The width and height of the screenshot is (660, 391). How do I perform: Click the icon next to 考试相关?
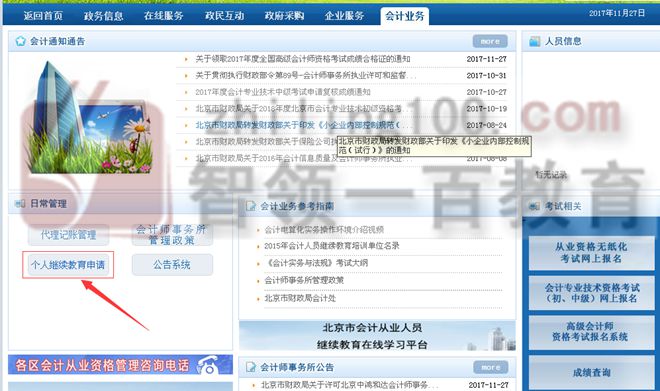[535, 206]
